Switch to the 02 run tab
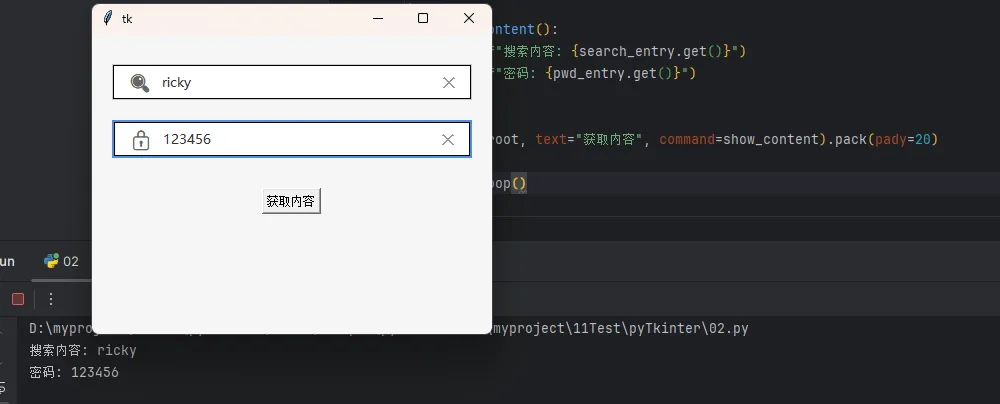 62,261
